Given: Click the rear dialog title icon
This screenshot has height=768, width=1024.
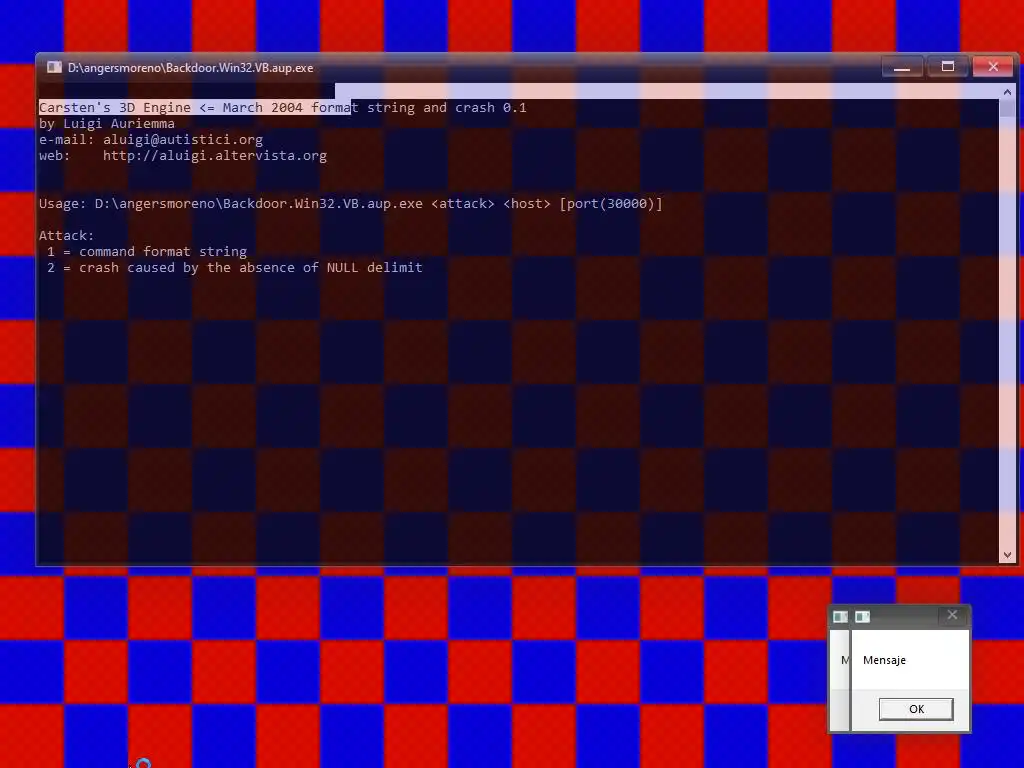Looking at the screenshot, I should [x=840, y=616].
